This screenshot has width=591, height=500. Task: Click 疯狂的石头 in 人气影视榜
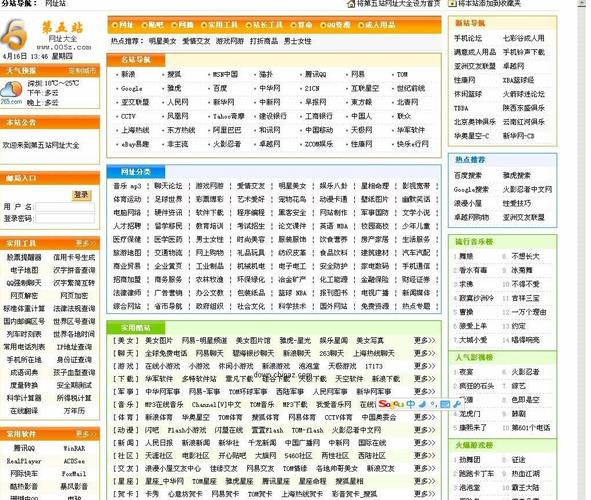click(x=476, y=386)
